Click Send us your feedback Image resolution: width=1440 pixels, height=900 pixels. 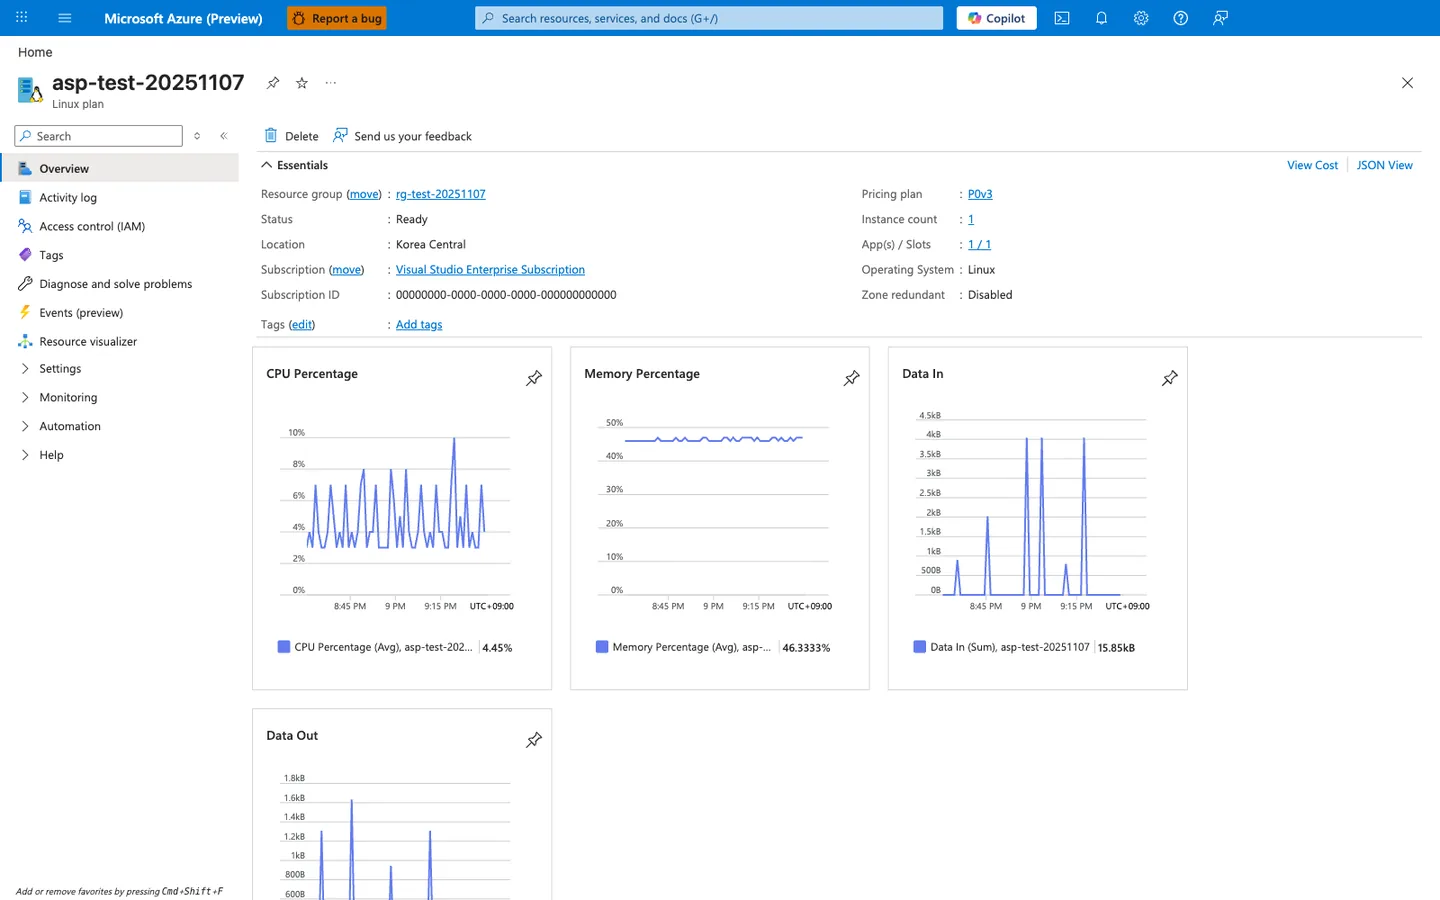pyautogui.click(x=402, y=136)
